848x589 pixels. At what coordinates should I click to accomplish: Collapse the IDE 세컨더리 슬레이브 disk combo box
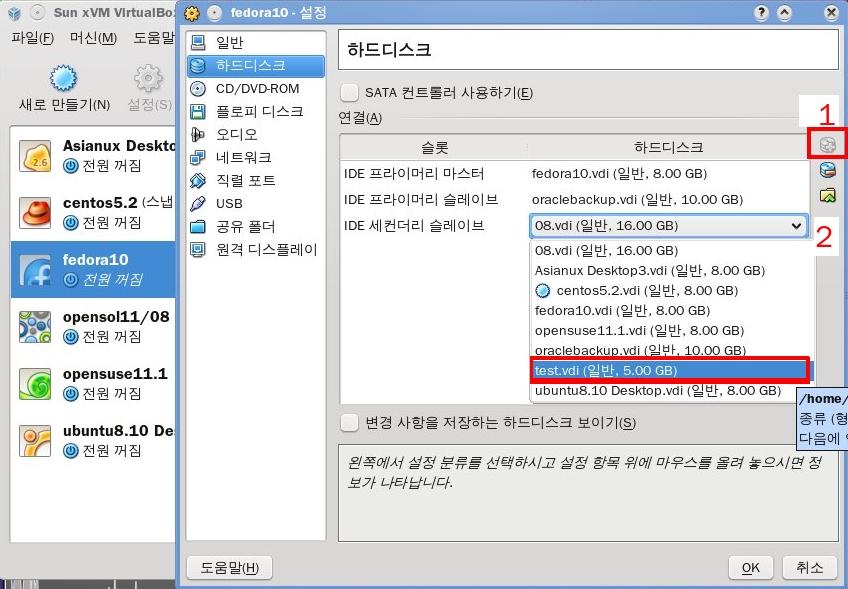(668, 226)
